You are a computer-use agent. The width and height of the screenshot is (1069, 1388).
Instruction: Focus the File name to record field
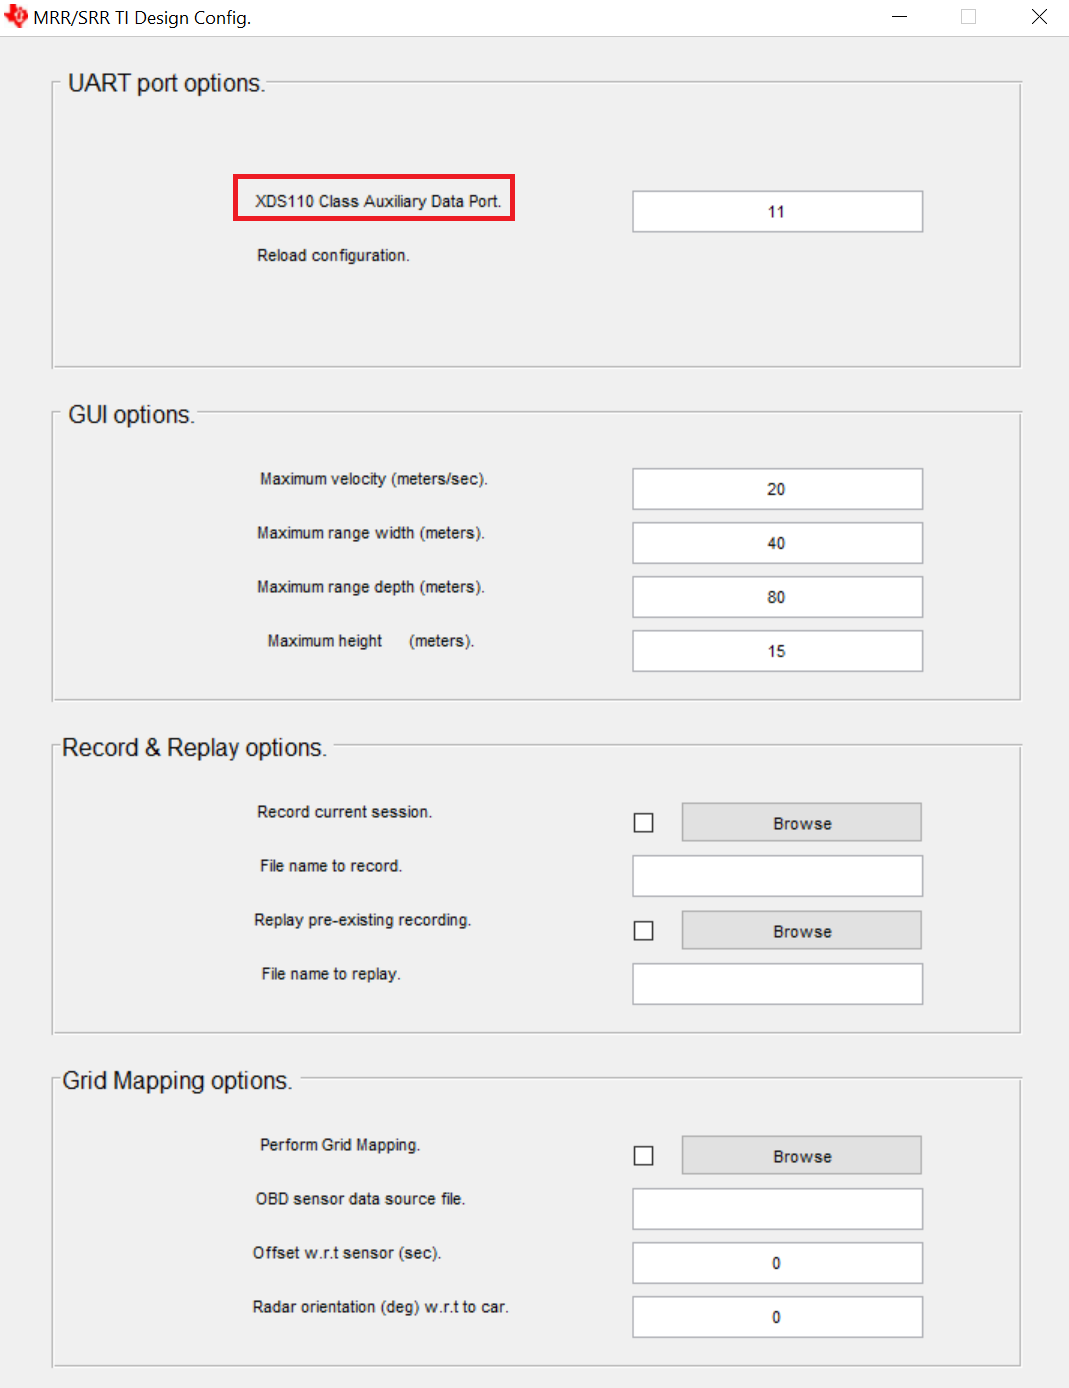(777, 876)
